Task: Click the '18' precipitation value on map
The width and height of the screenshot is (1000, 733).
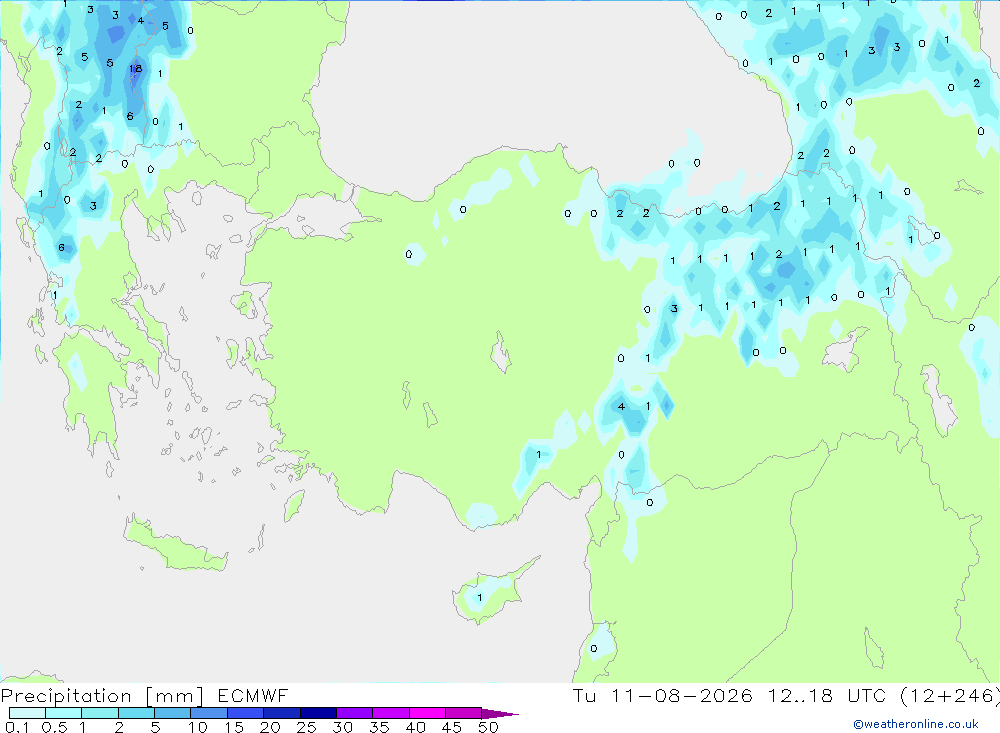Action: point(135,69)
